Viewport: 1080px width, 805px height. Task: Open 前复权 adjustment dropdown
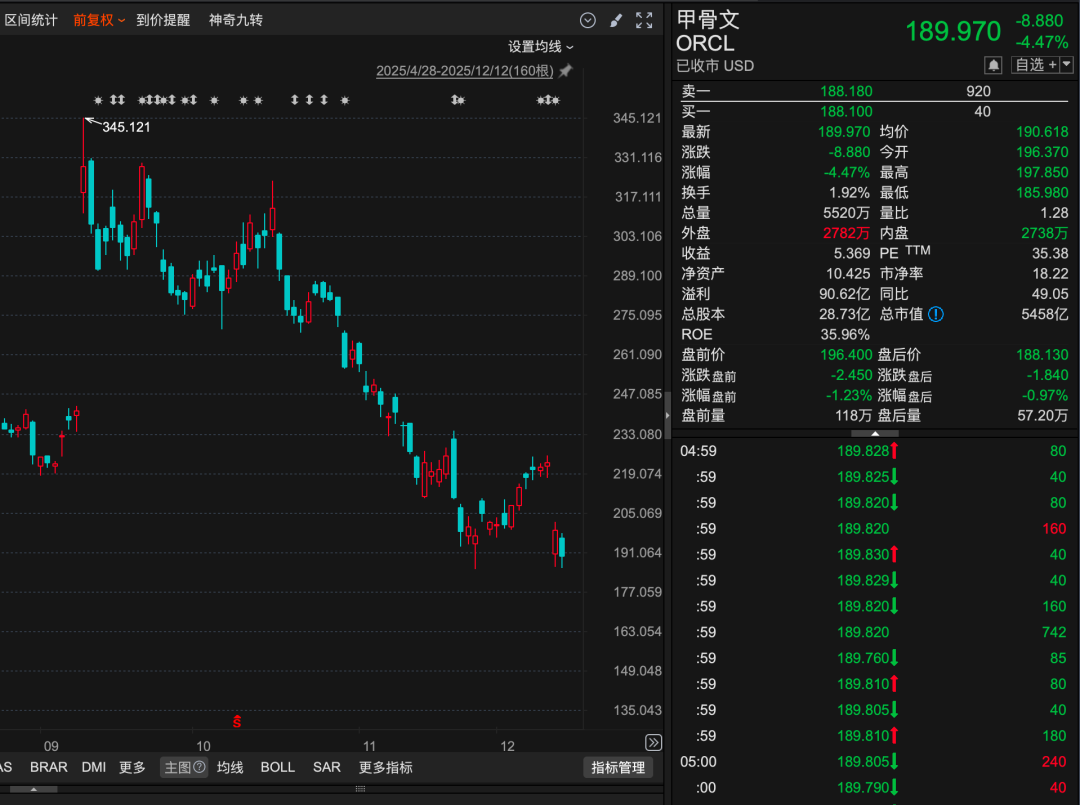pos(99,20)
